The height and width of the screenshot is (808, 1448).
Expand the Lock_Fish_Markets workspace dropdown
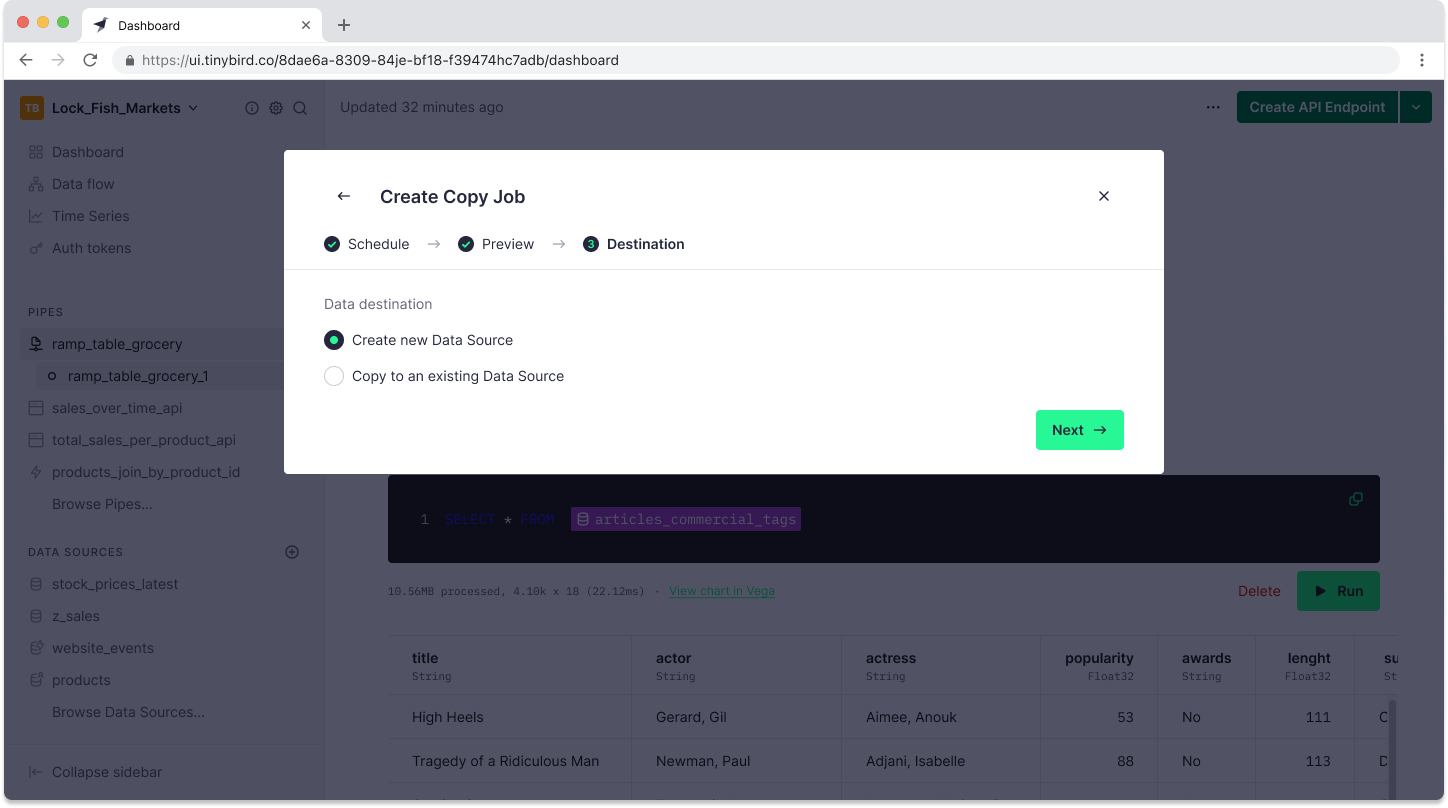pos(193,108)
